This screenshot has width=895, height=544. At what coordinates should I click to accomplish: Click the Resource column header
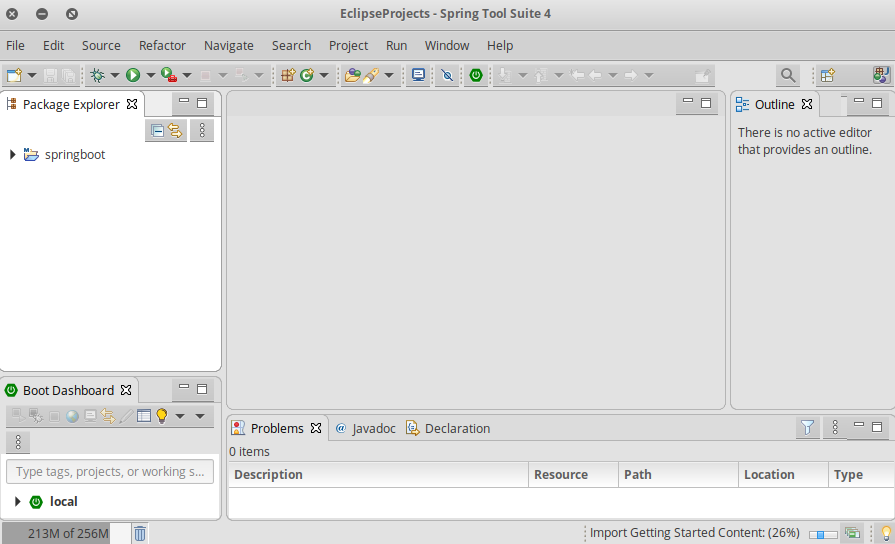(x=560, y=475)
